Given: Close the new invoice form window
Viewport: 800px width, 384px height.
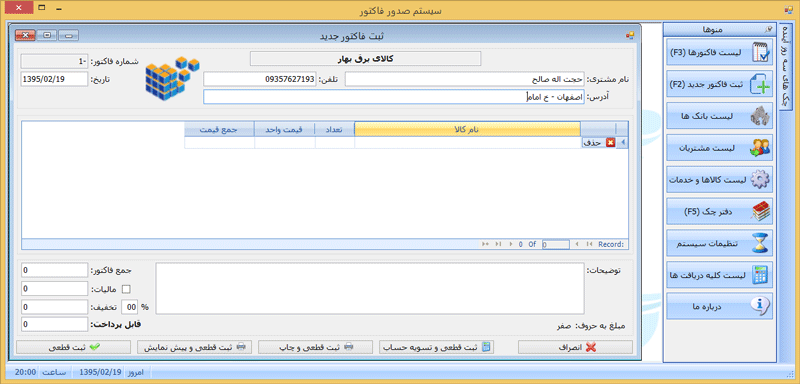Looking at the screenshot, I should point(26,35).
